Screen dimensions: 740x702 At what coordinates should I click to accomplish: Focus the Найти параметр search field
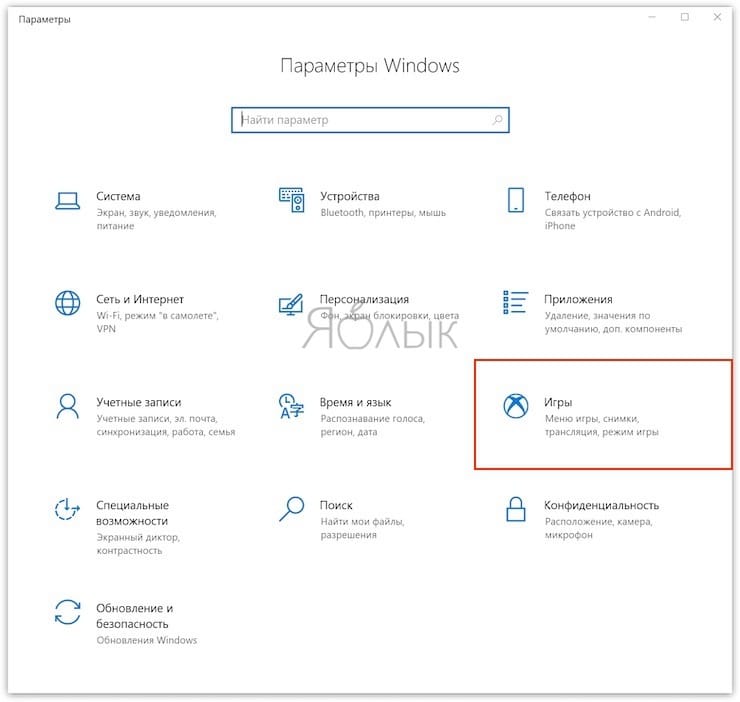[370, 120]
